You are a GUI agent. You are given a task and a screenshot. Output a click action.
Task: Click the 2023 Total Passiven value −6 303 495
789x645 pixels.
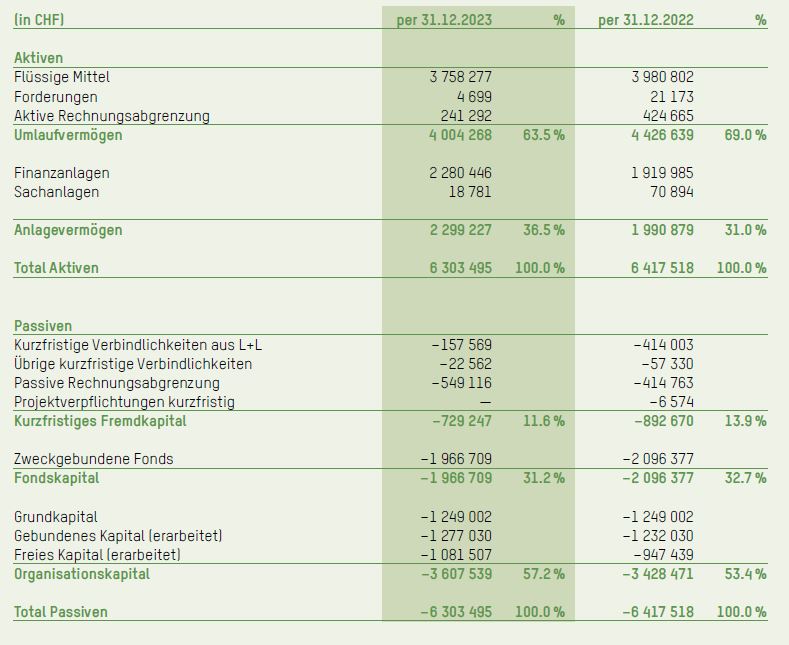click(456, 612)
